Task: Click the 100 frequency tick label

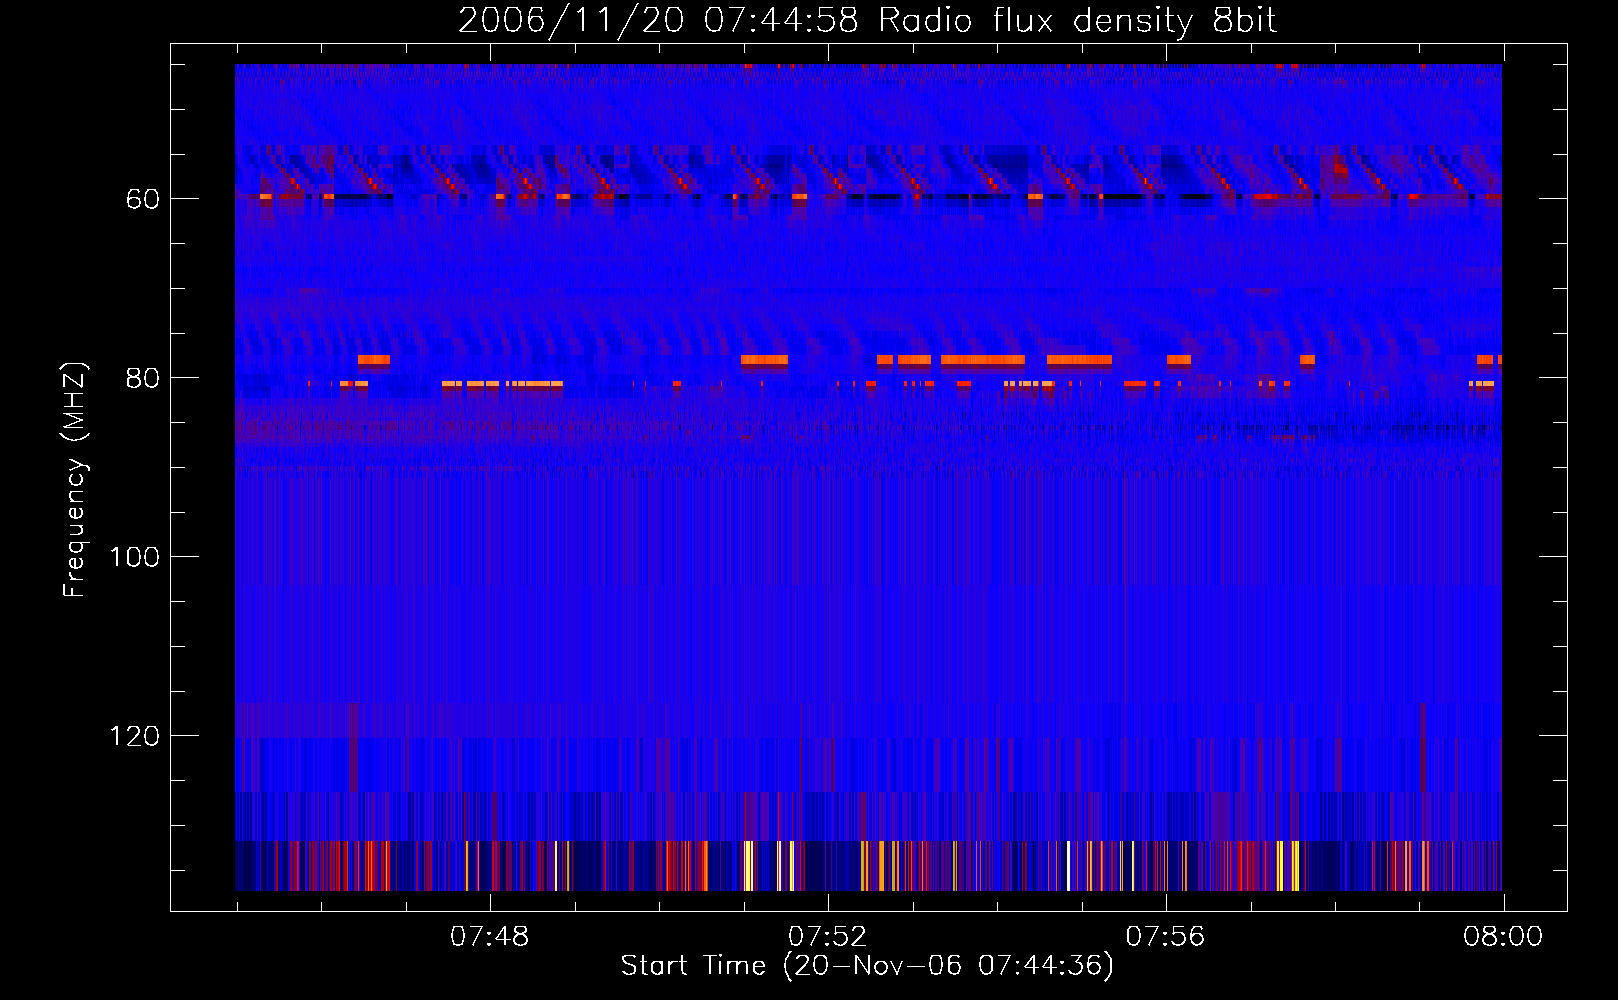Action: coord(134,557)
